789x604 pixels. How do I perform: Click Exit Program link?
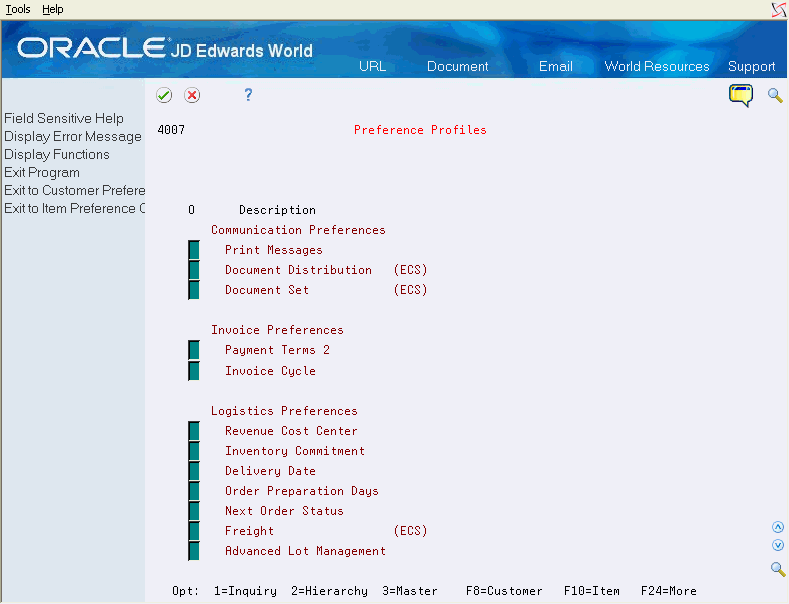pyautogui.click(x=42, y=173)
